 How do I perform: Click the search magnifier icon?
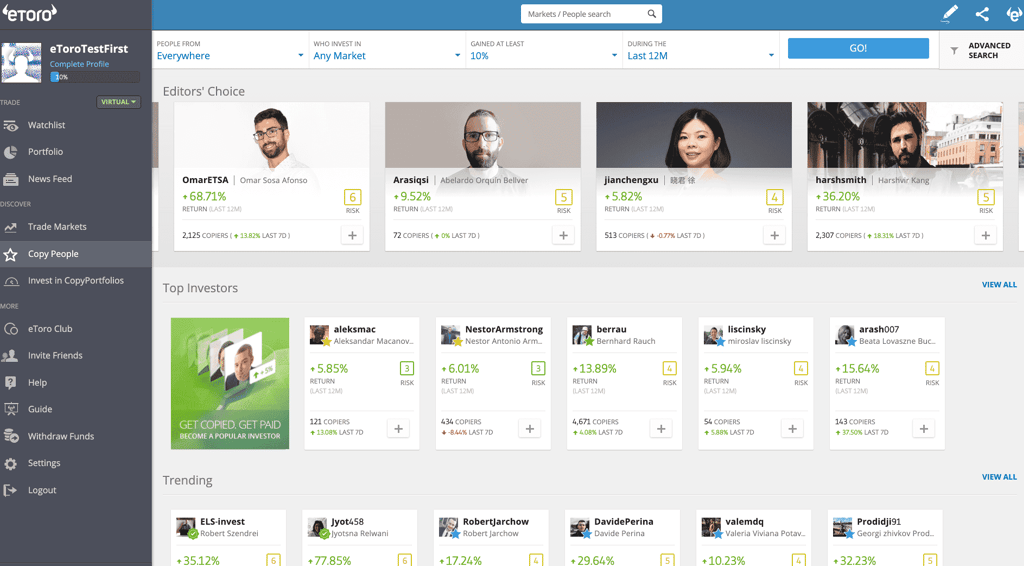coord(651,14)
